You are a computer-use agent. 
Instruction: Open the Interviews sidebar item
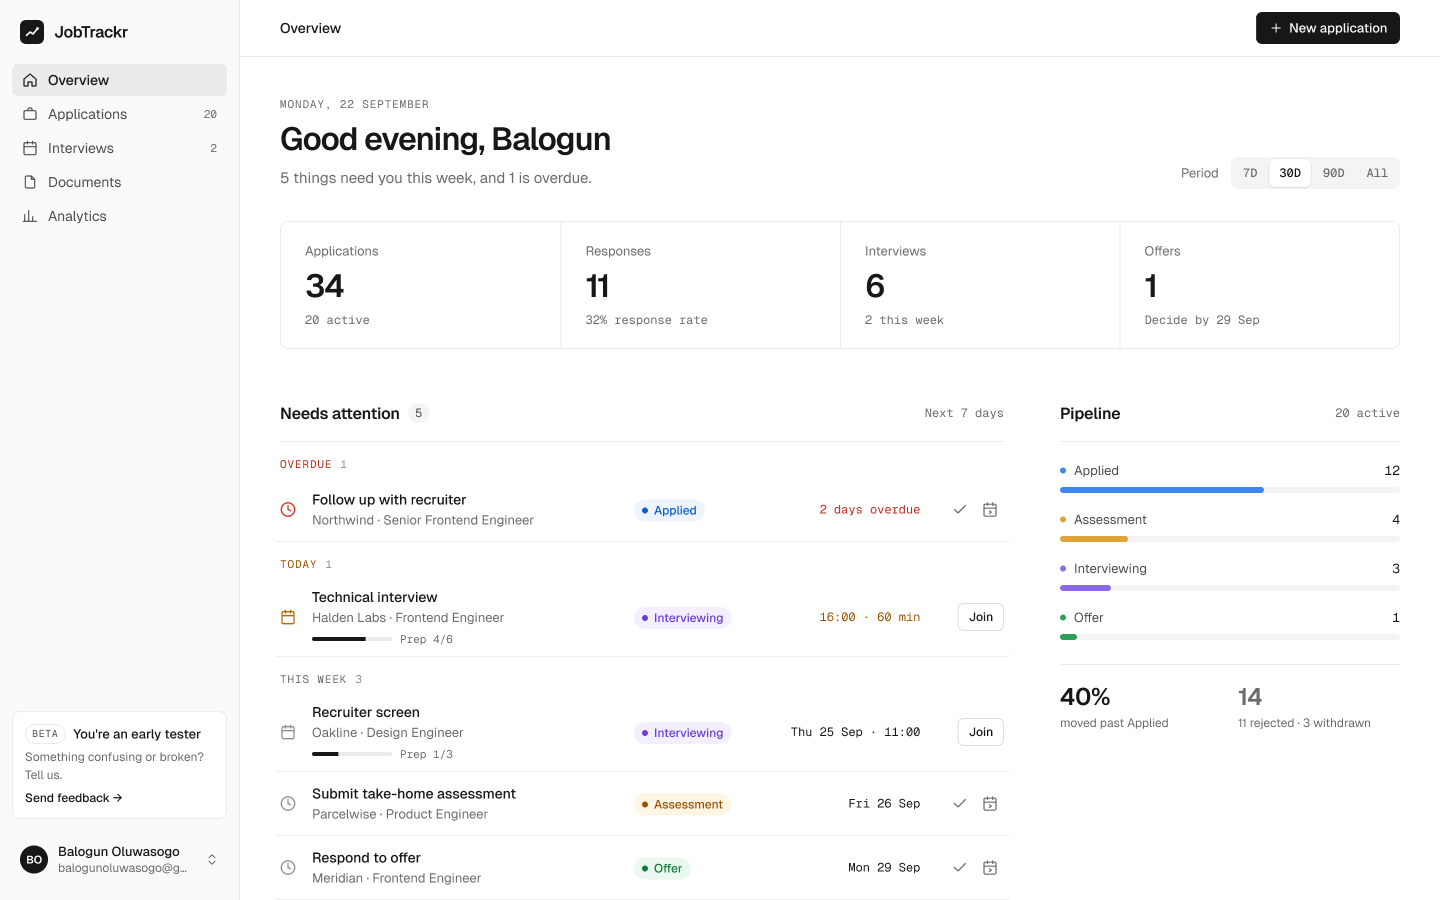119,148
